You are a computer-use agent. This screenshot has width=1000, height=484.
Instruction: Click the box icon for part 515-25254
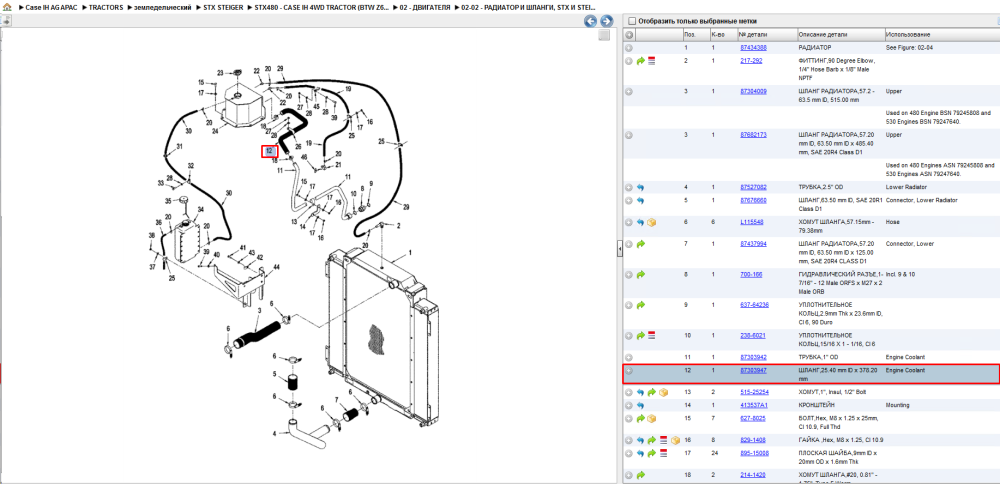pos(663,392)
